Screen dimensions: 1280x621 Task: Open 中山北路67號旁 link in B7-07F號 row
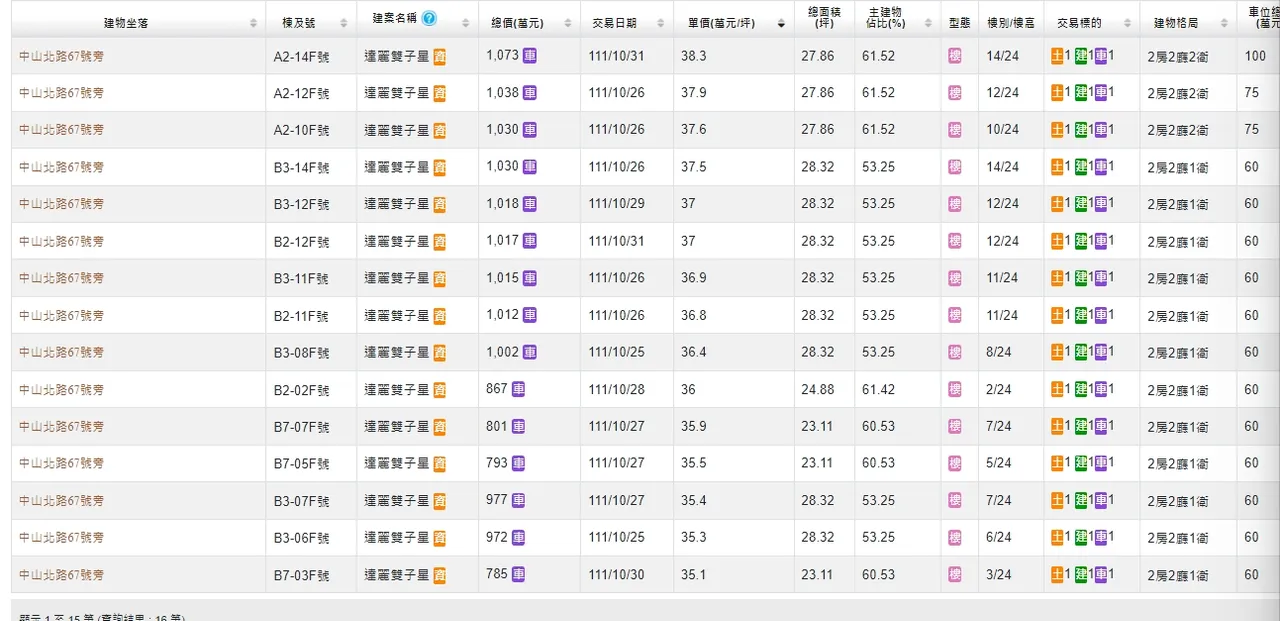[61, 426]
